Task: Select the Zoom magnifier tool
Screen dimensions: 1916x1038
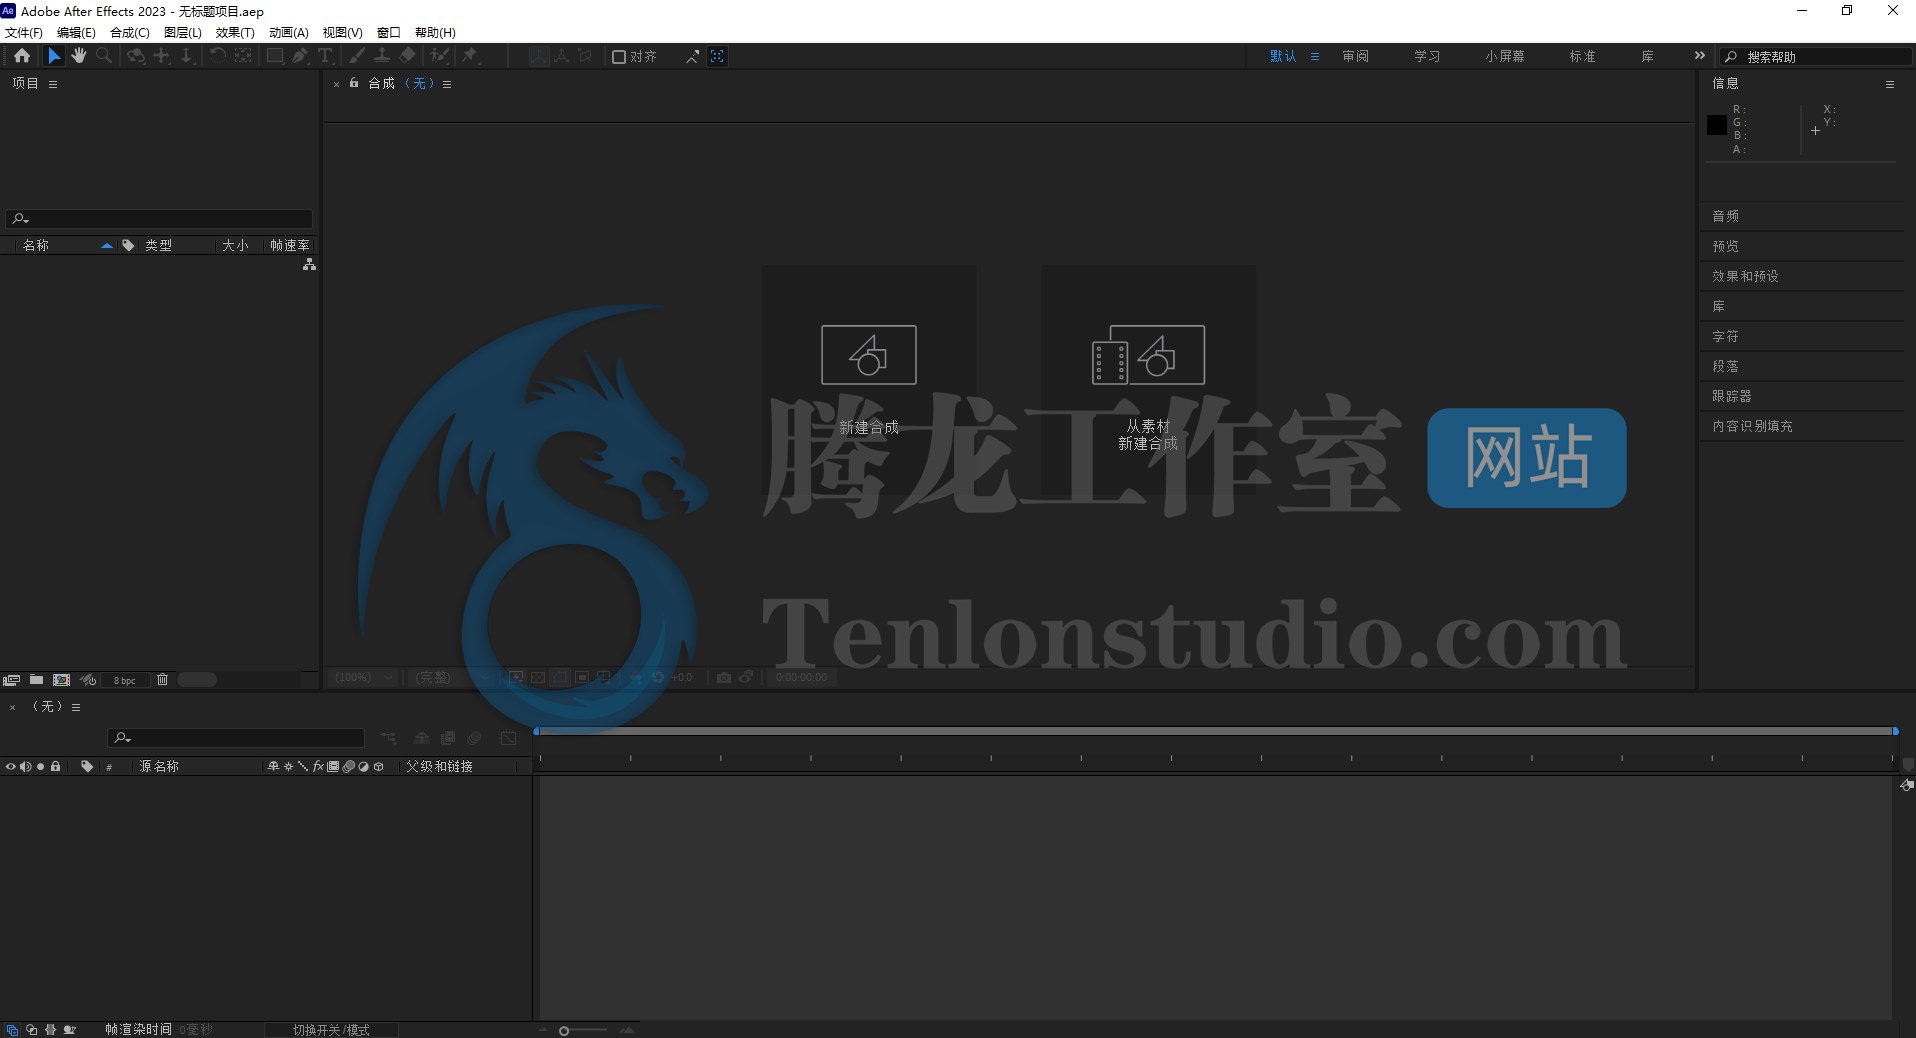Action: point(104,56)
